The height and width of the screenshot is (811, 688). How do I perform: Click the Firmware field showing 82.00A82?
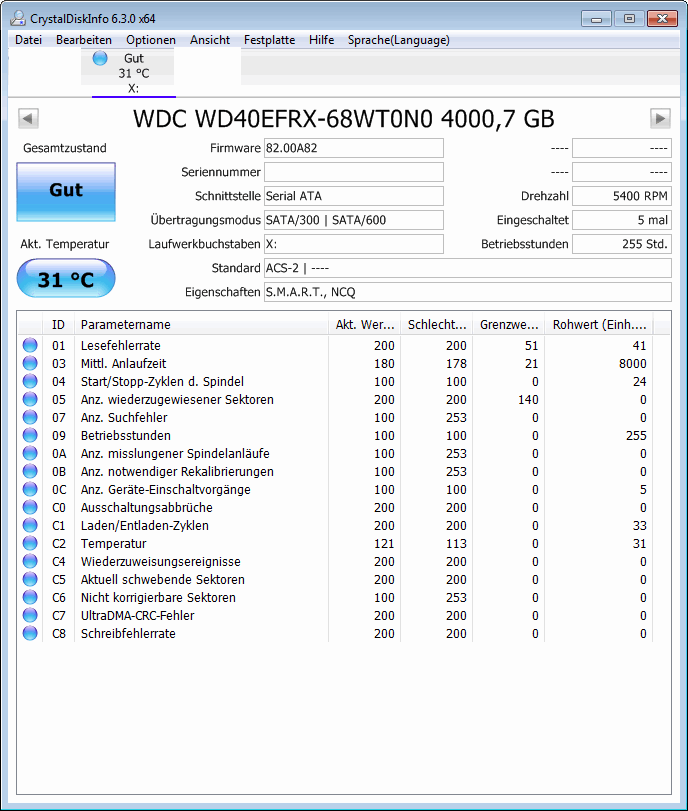coord(354,148)
